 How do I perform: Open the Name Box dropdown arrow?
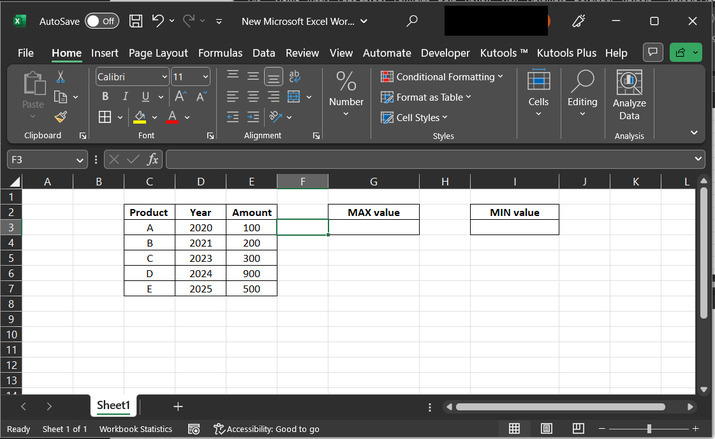click(80, 160)
